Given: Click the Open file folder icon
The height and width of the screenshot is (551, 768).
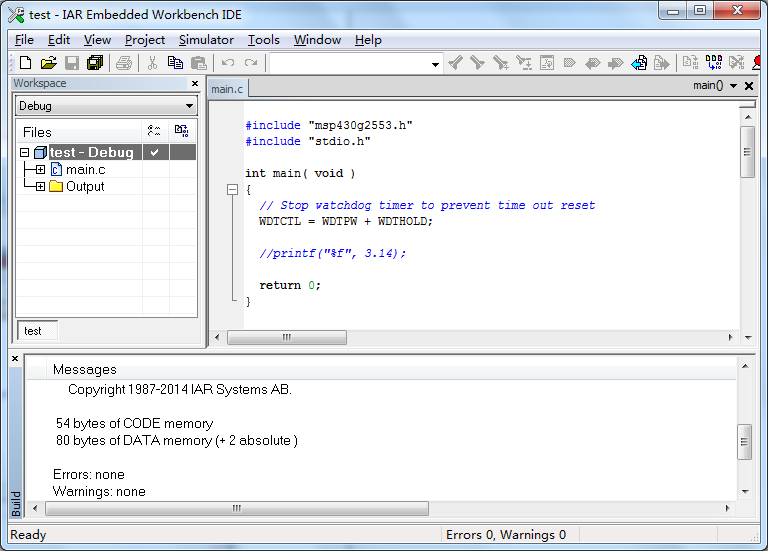Looking at the screenshot, I should point(48,63).
